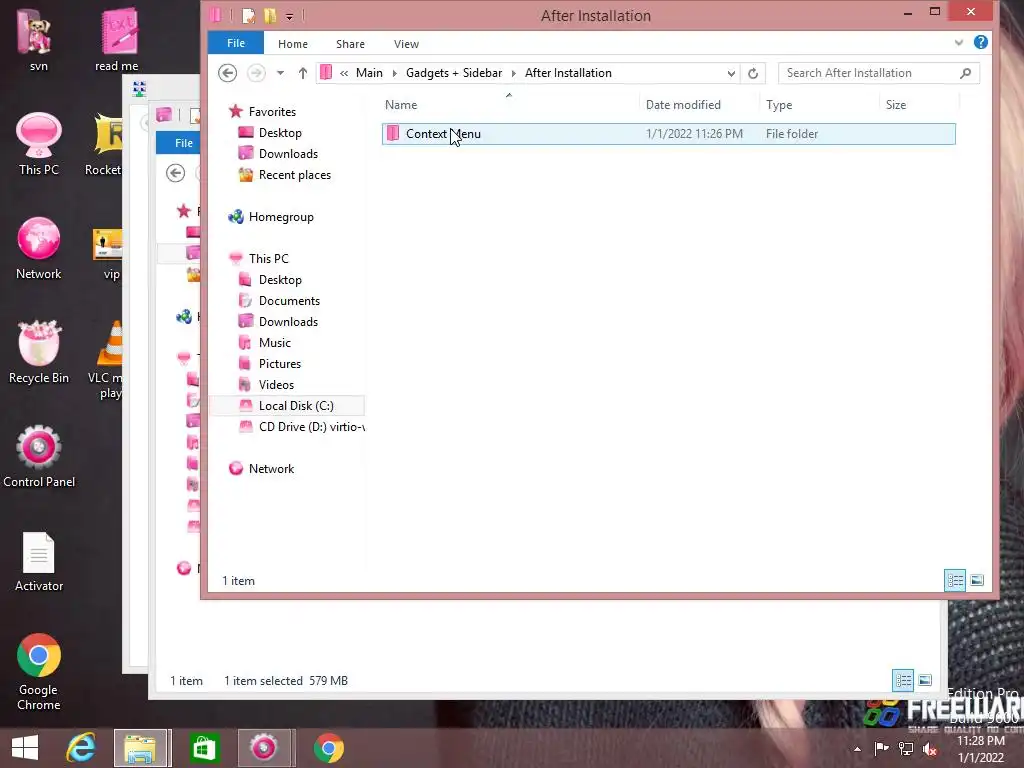Open CD Drive (D:) virtio

click(301, 426)
